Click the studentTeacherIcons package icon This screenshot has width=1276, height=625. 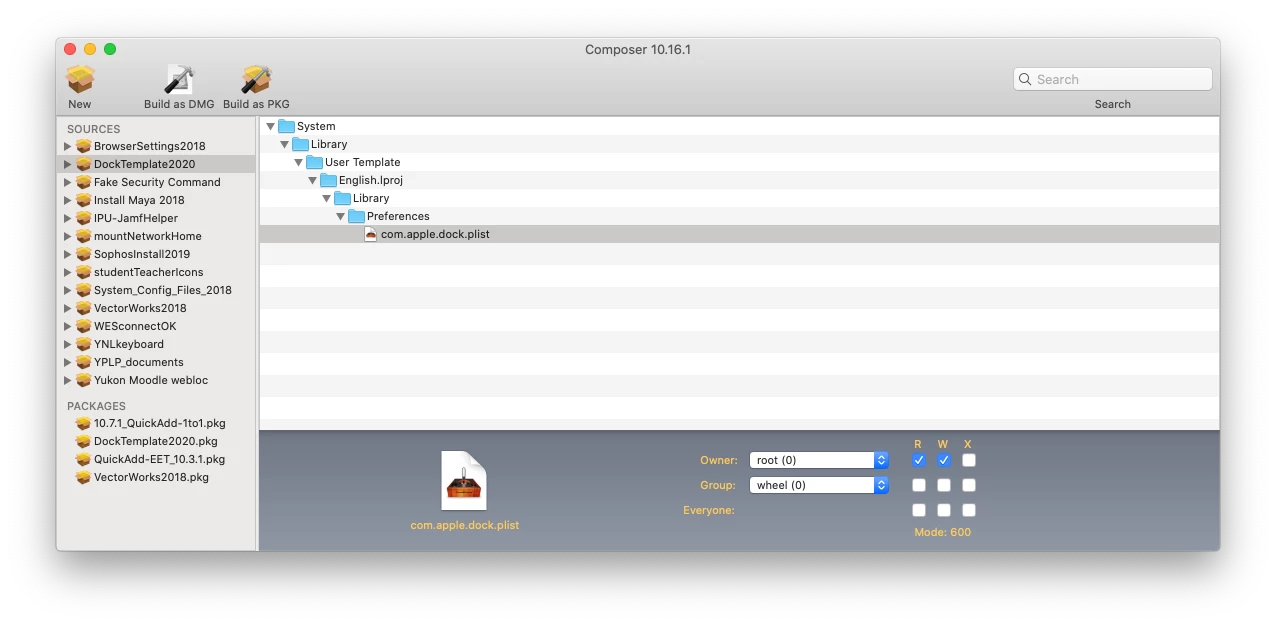point(83,272)
